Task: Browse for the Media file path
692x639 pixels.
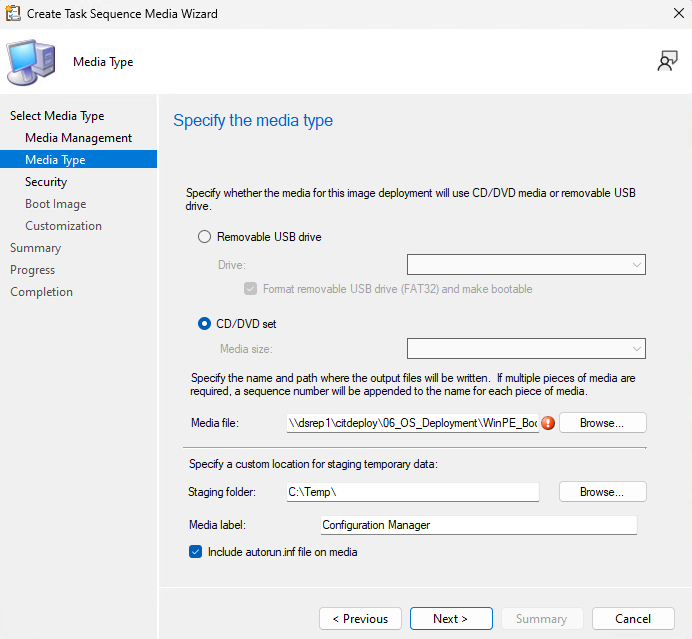Action: (602, 423)
